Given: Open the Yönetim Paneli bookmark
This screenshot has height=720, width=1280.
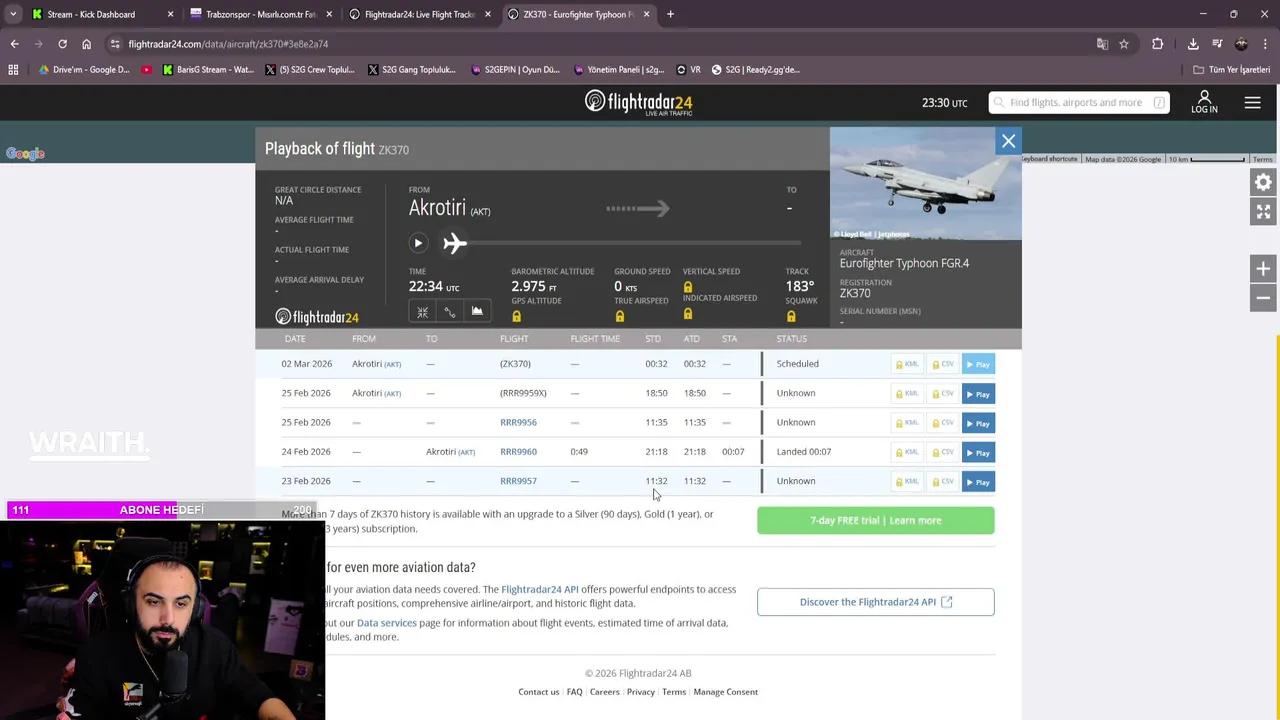Looking at the screenshot, I should pyautogui.click(x=619, y=70).
